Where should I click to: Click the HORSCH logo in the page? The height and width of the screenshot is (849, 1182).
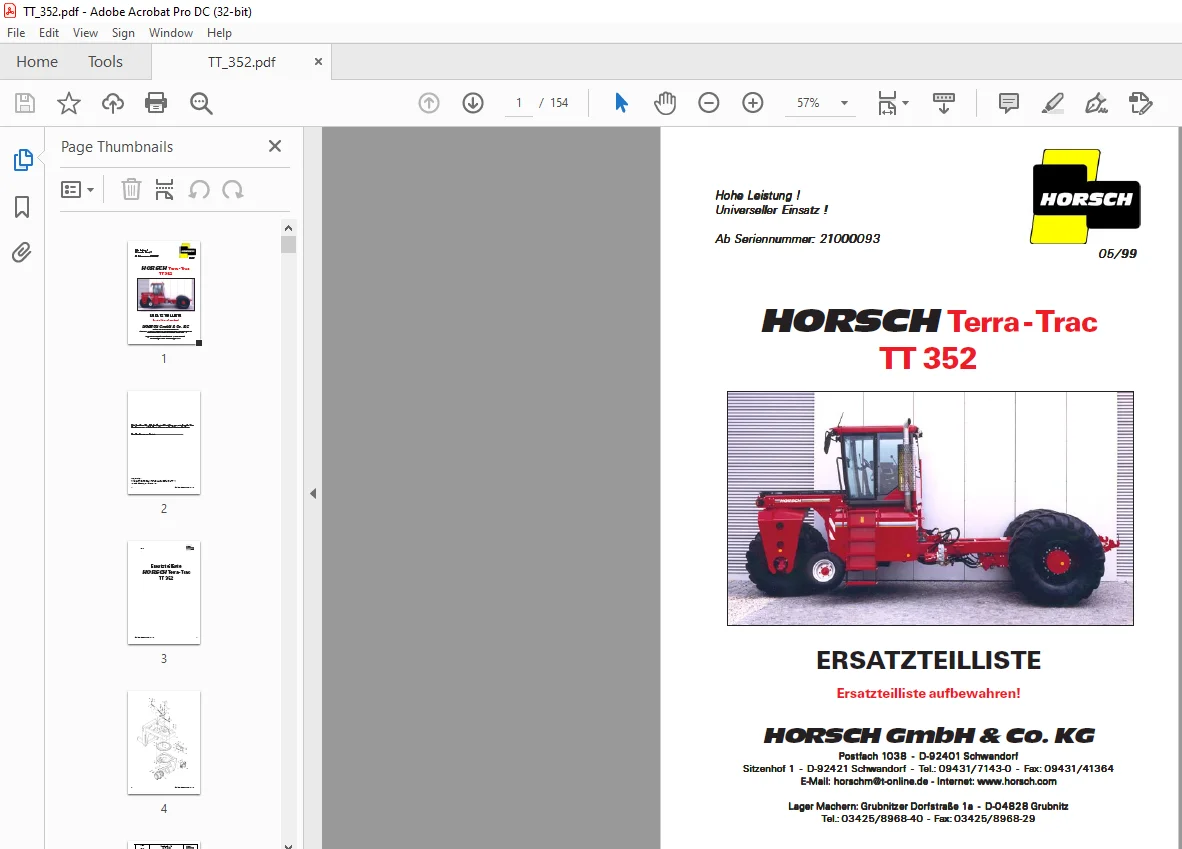point(1086,197)
